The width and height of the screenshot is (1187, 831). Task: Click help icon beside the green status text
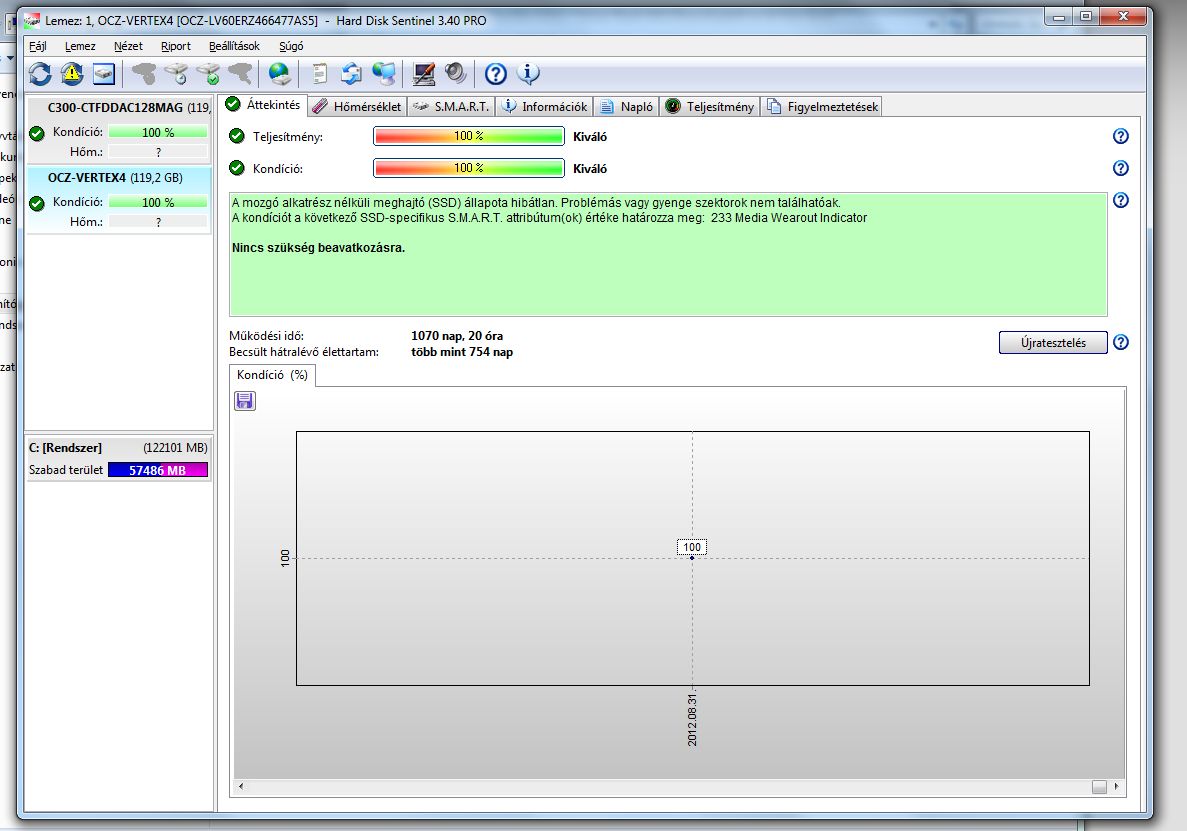tap(1120, 200)
